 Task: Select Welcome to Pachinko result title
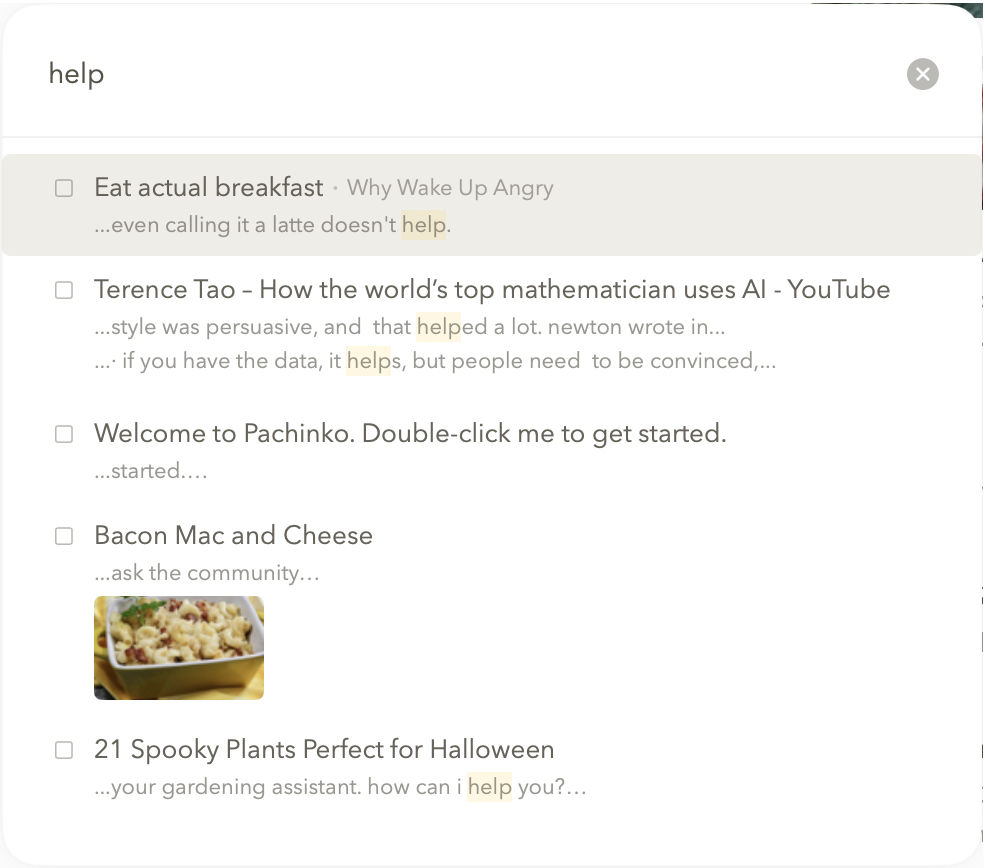tap(409, 434)
